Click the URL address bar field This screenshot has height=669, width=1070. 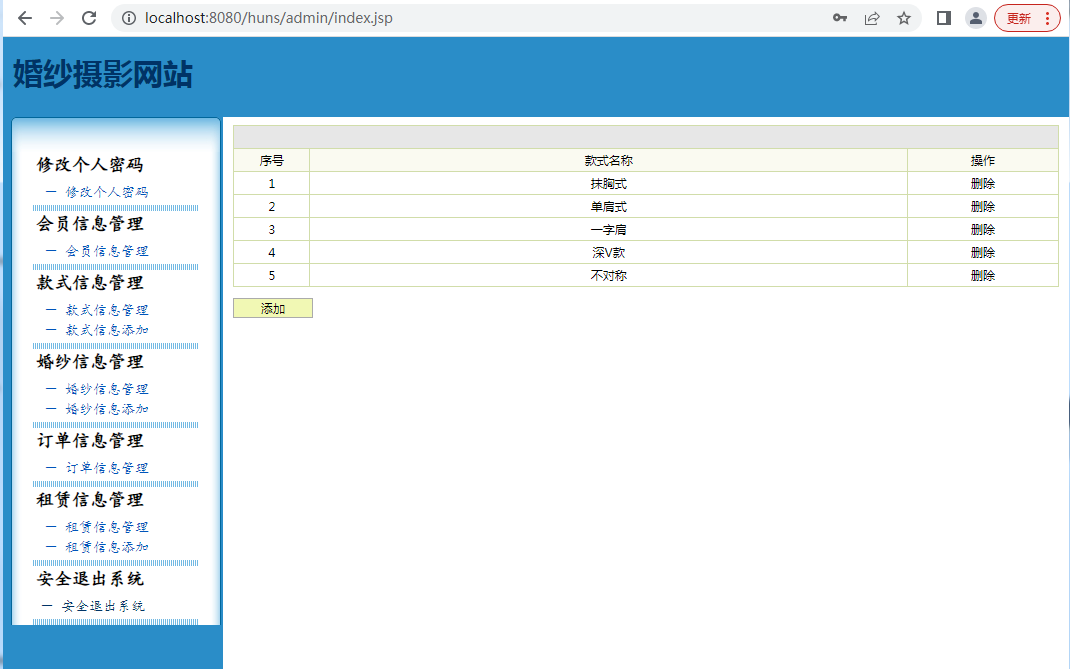[450, 18]
